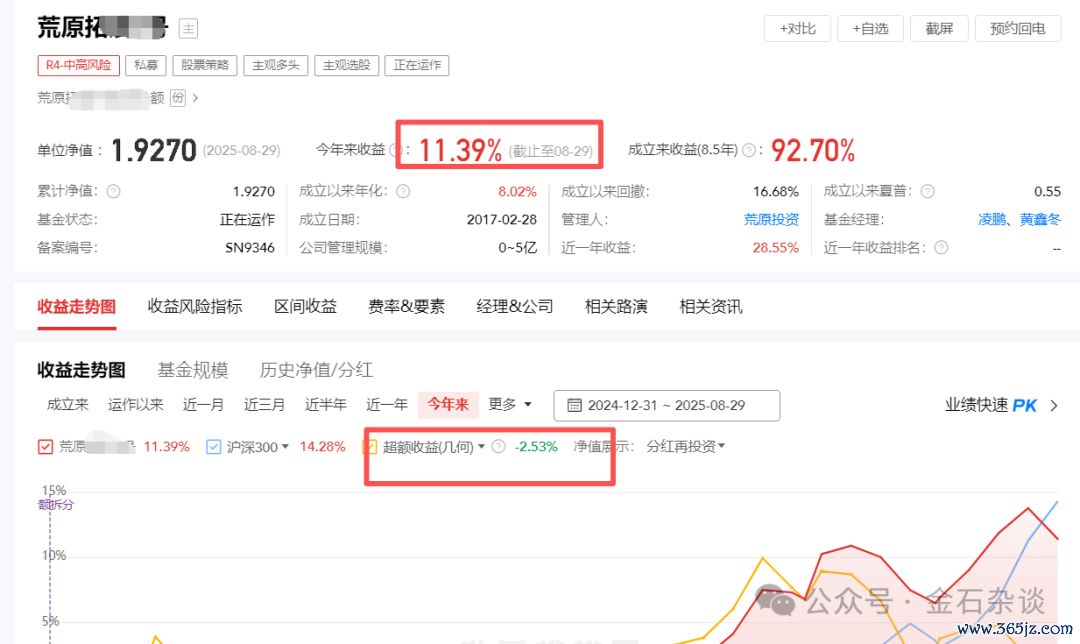Click the 16.68% drawdown value

tap(776, 191)
